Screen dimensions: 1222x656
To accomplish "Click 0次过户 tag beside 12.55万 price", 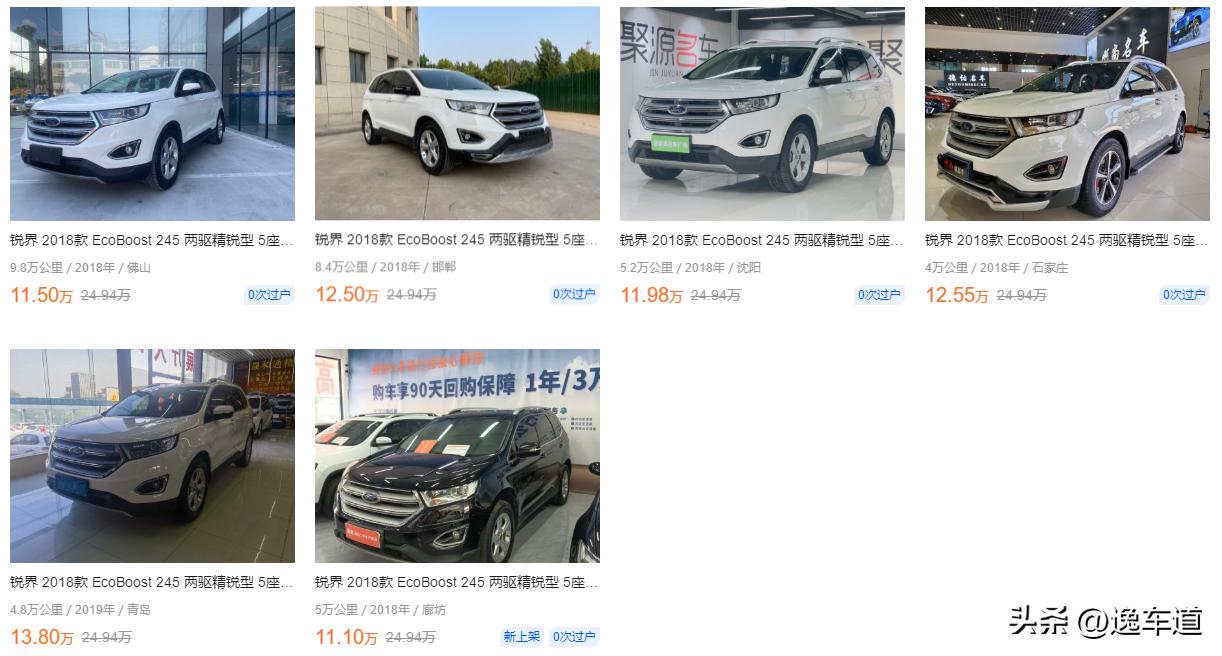I will 1185,295.
